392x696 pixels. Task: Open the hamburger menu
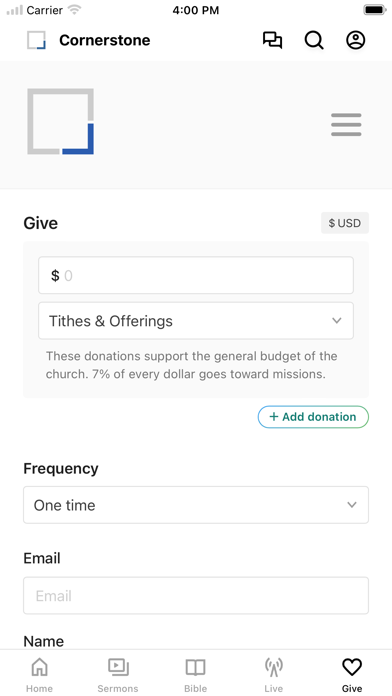pos(346,125)
